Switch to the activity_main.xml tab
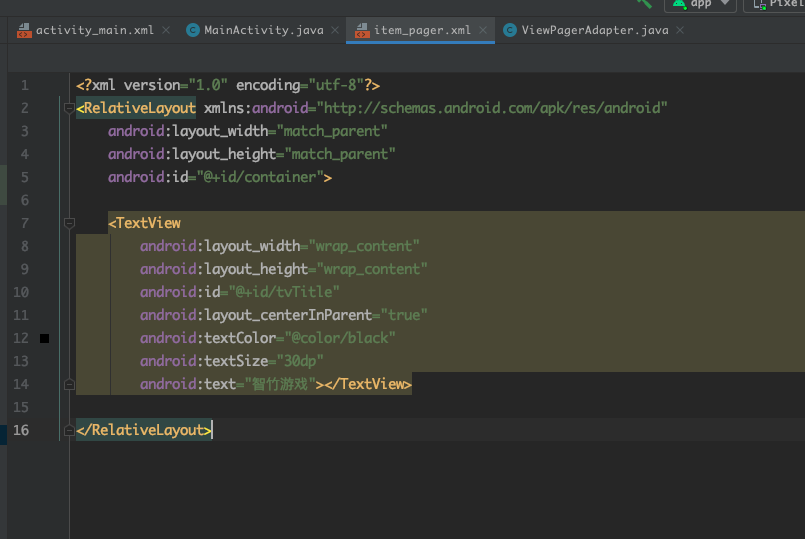The height and width of the screenshot is (539, 805). pyautogui.click(x=85, y=30)
